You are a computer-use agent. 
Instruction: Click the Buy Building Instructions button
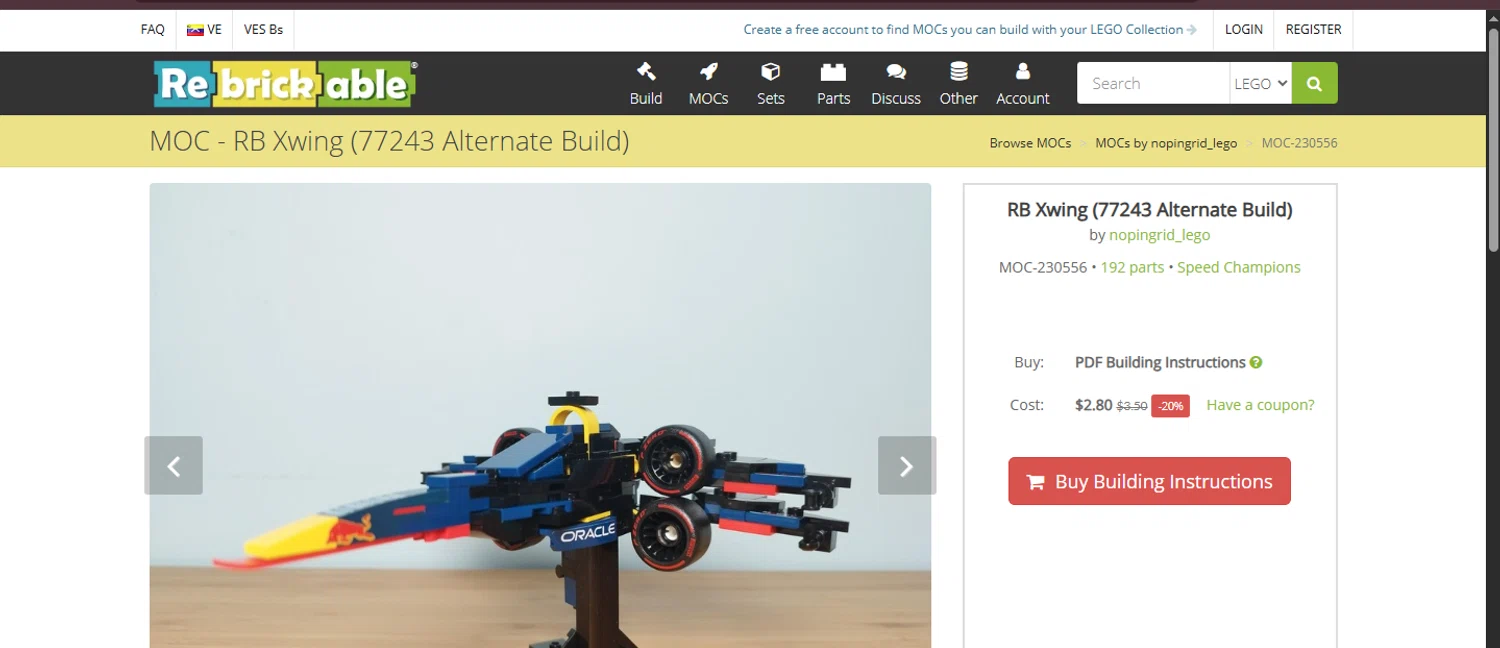tap(1149, 481)
